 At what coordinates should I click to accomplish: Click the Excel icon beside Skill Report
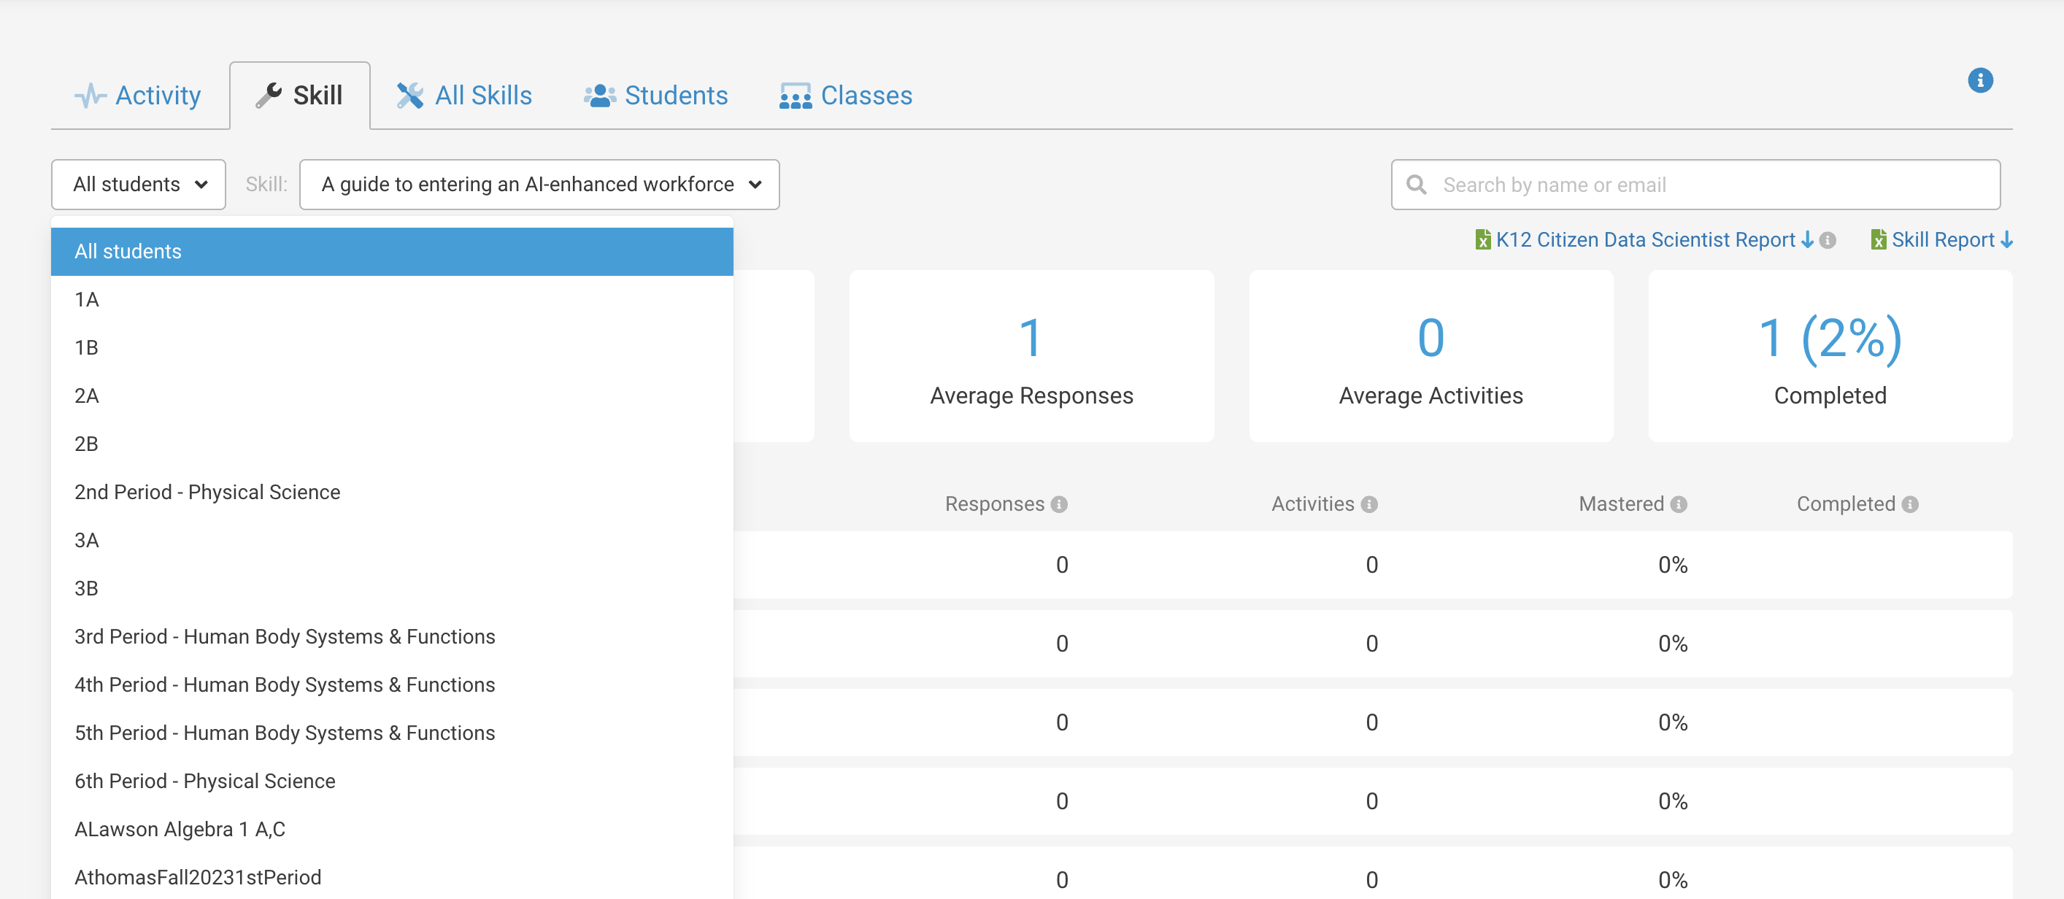(1878, 240)
